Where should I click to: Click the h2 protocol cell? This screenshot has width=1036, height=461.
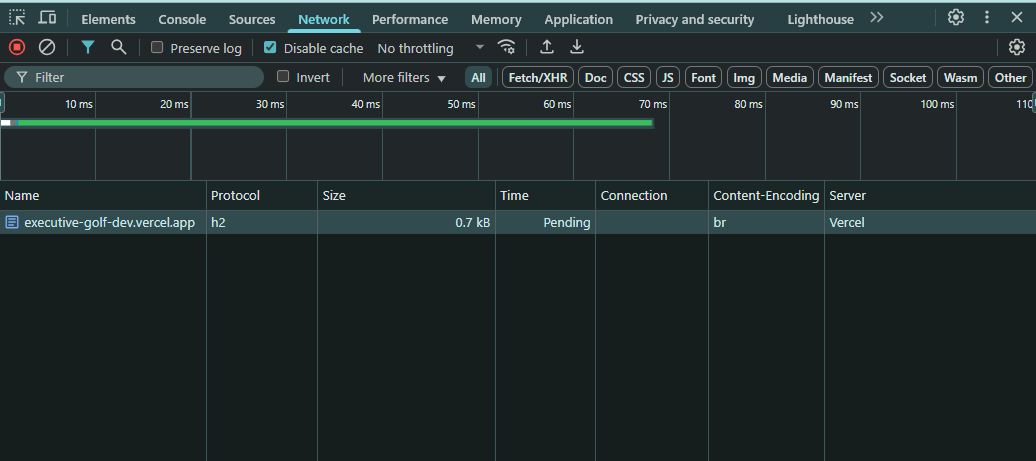click(262, 223)
